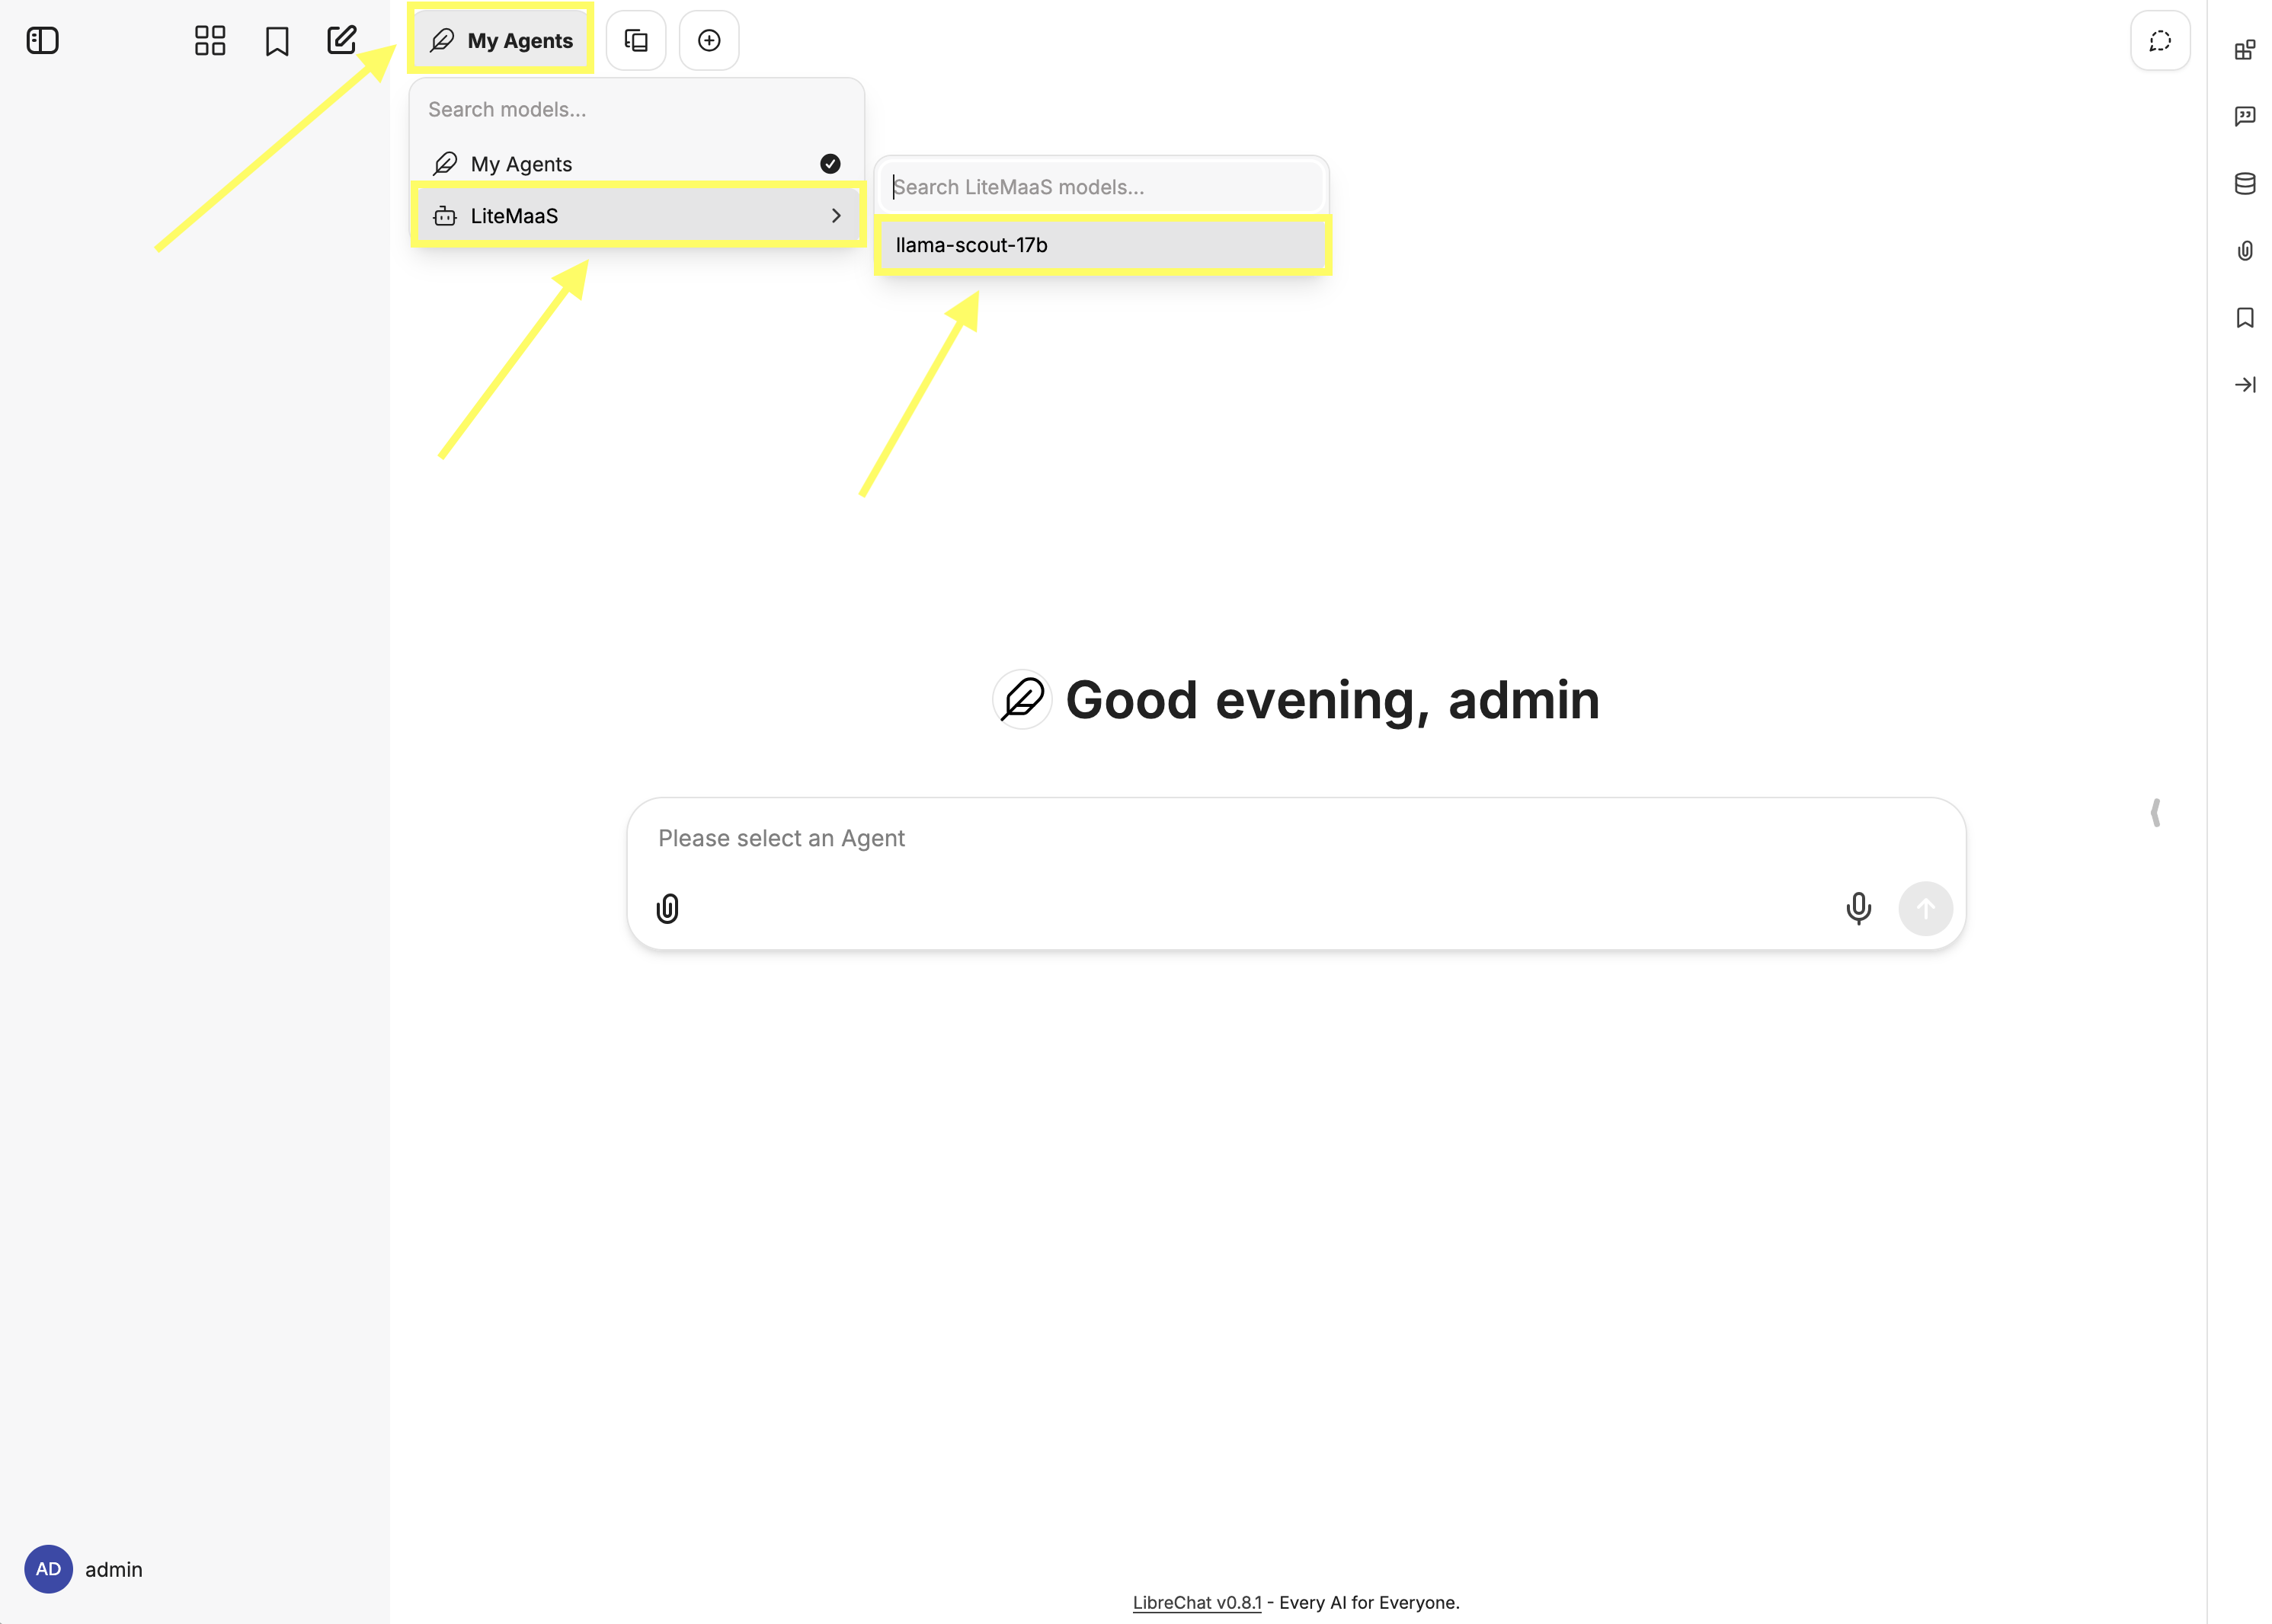
Task: Open the LibreChat v0.8.1 version link
Action: point(1196,1601)
